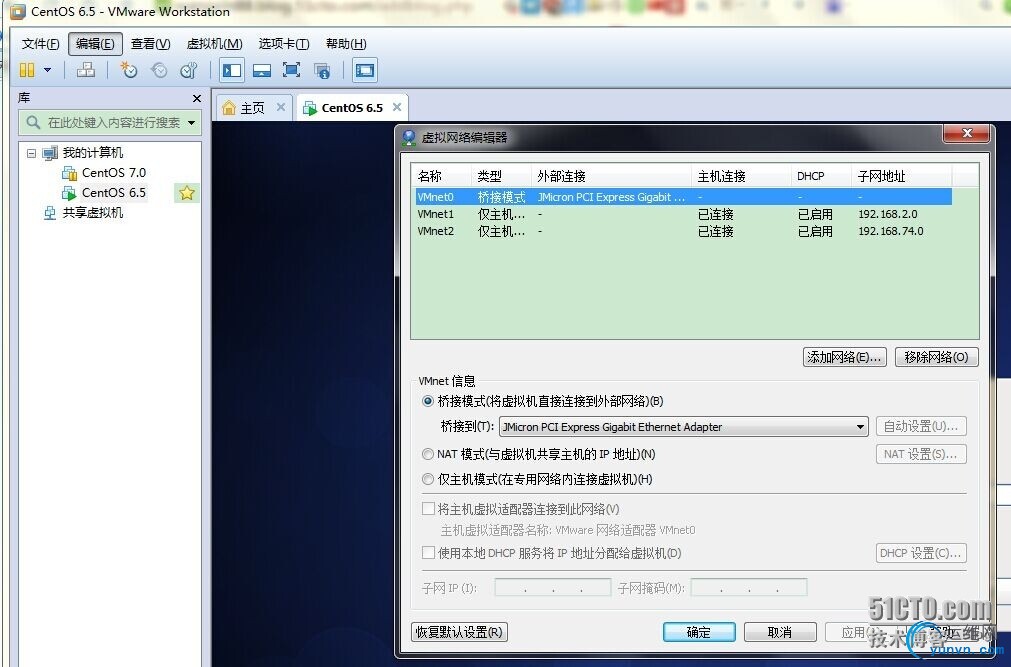Open the library search filter dropdown arrow
This screenshot has height=667, width=1011.
(x=191, y=123)
